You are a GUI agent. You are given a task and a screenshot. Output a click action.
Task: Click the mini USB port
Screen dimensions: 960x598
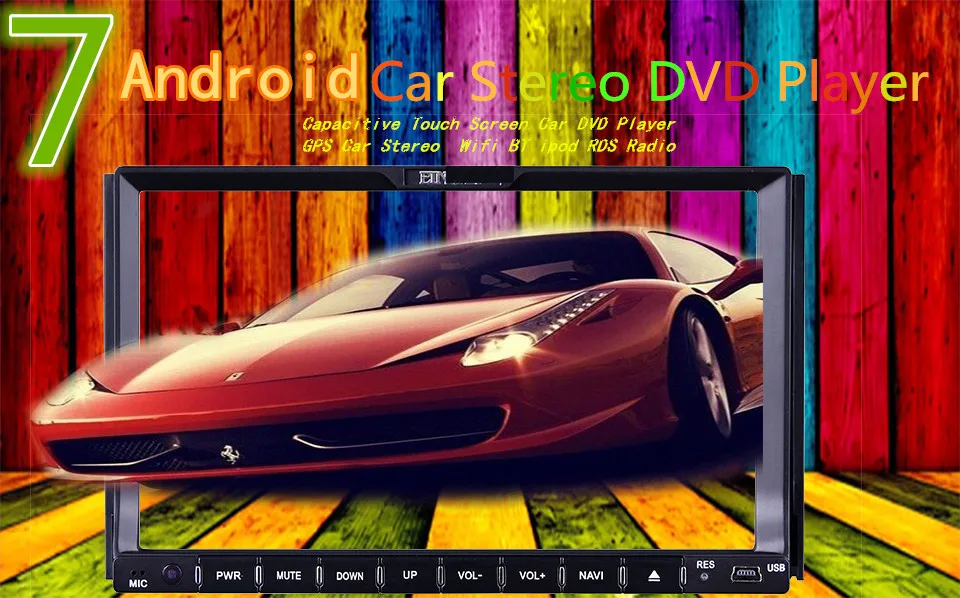coord(746,574)
